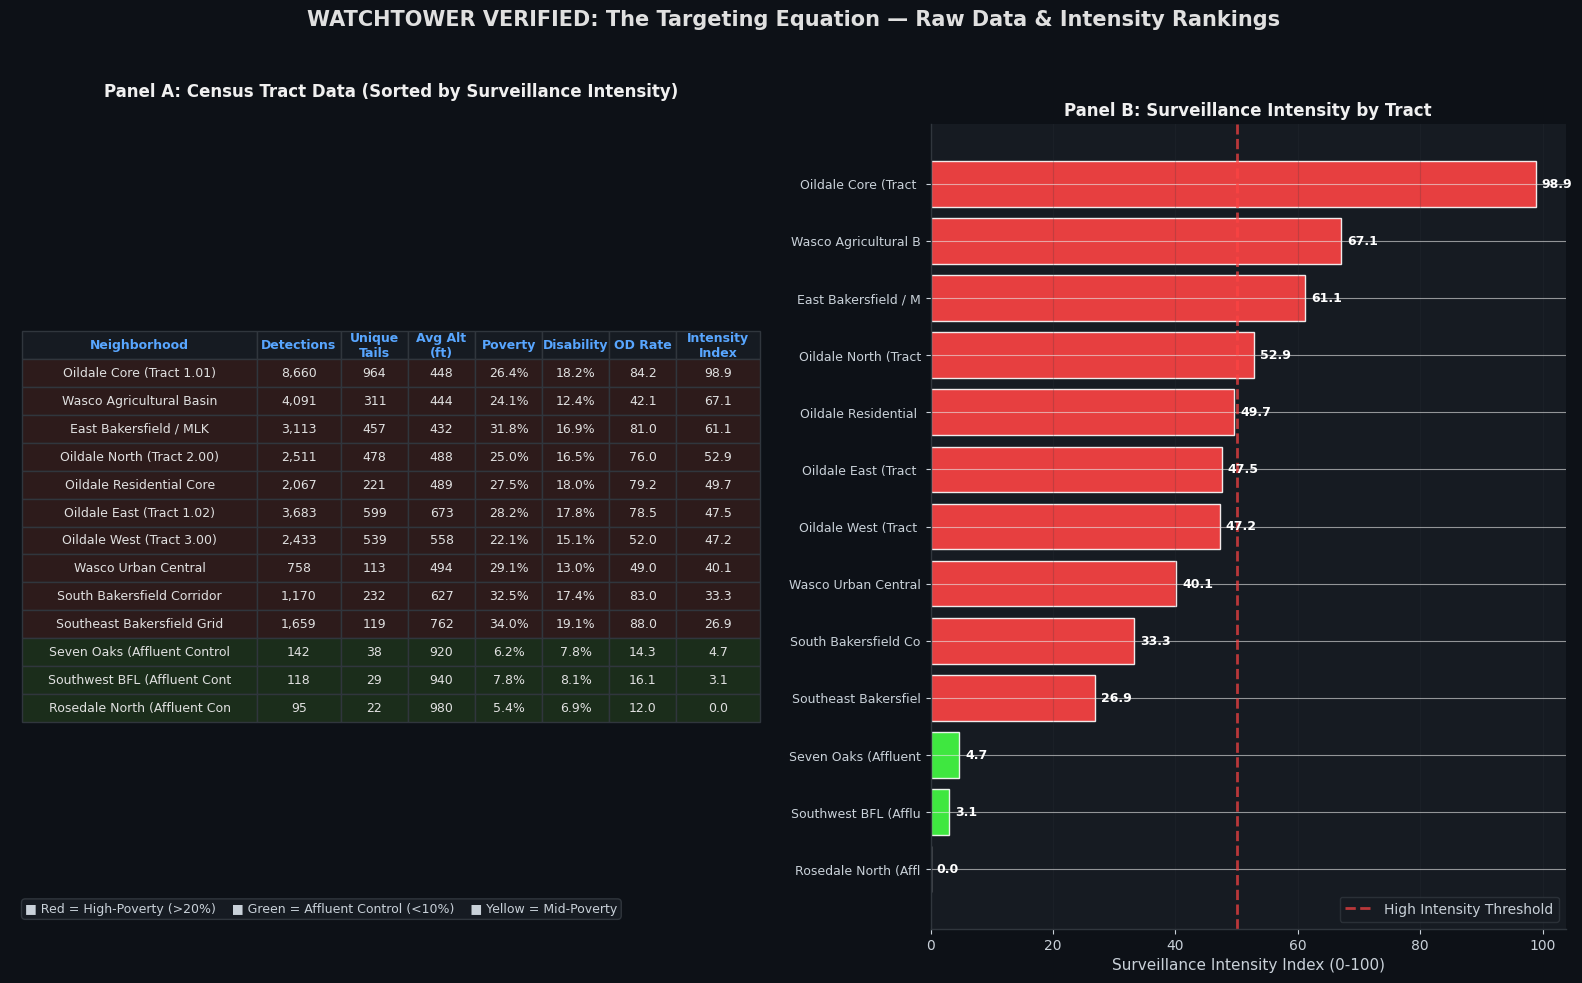
Task: Click the Panel A table title
Action: [x=391, y=91]
